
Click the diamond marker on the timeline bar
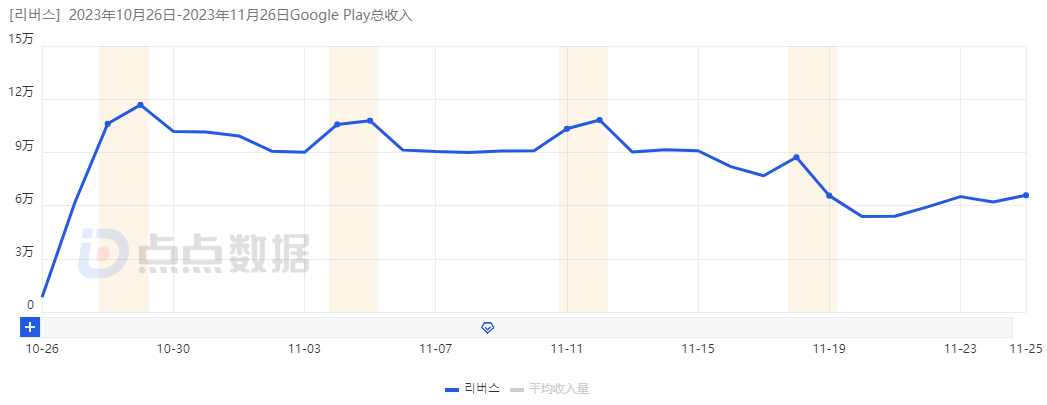[488, 327]
